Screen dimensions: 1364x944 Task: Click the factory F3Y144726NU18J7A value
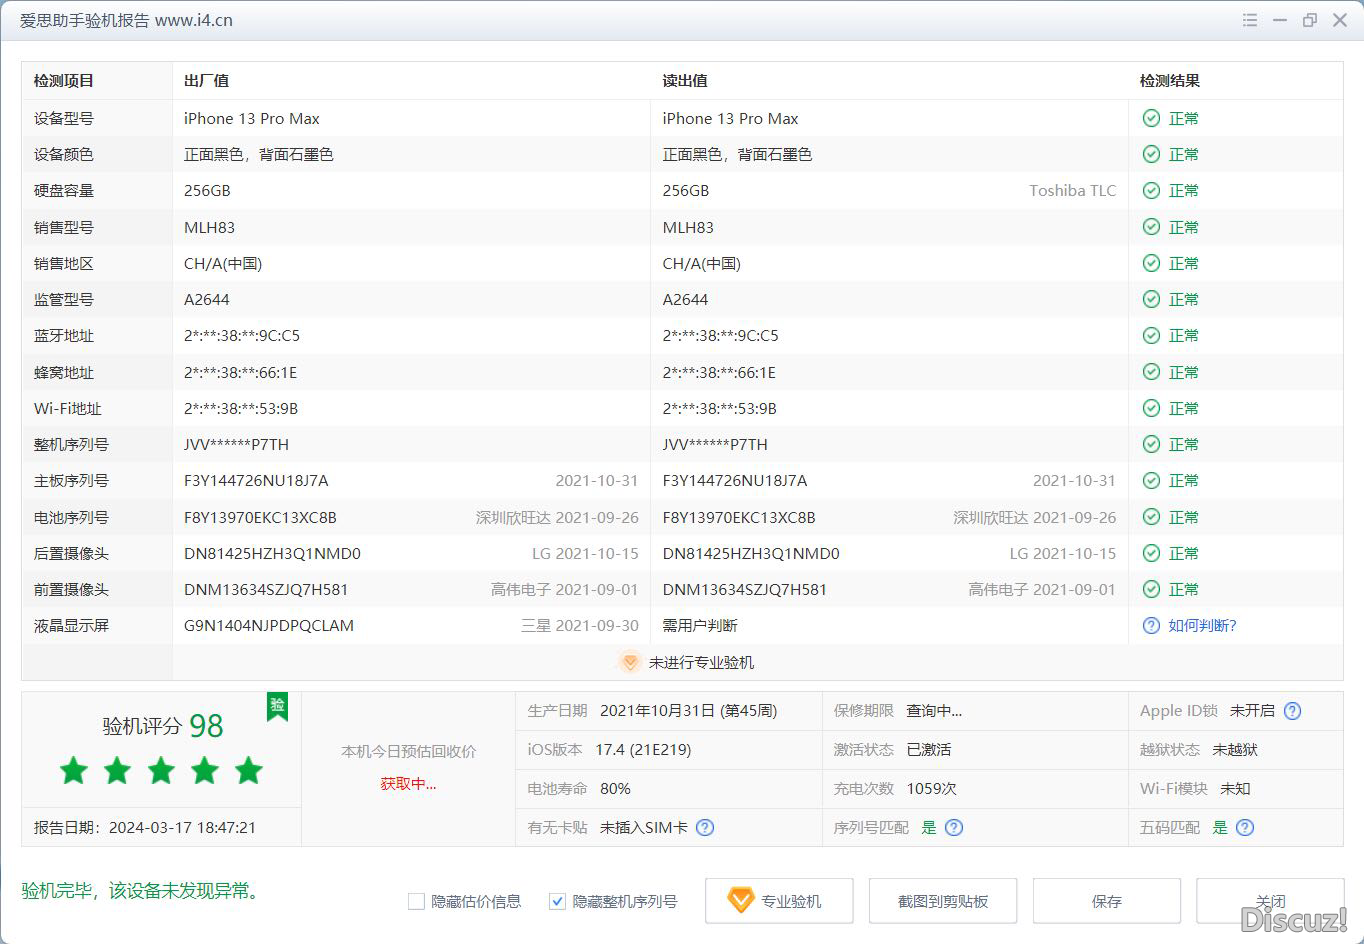(256, 480)
